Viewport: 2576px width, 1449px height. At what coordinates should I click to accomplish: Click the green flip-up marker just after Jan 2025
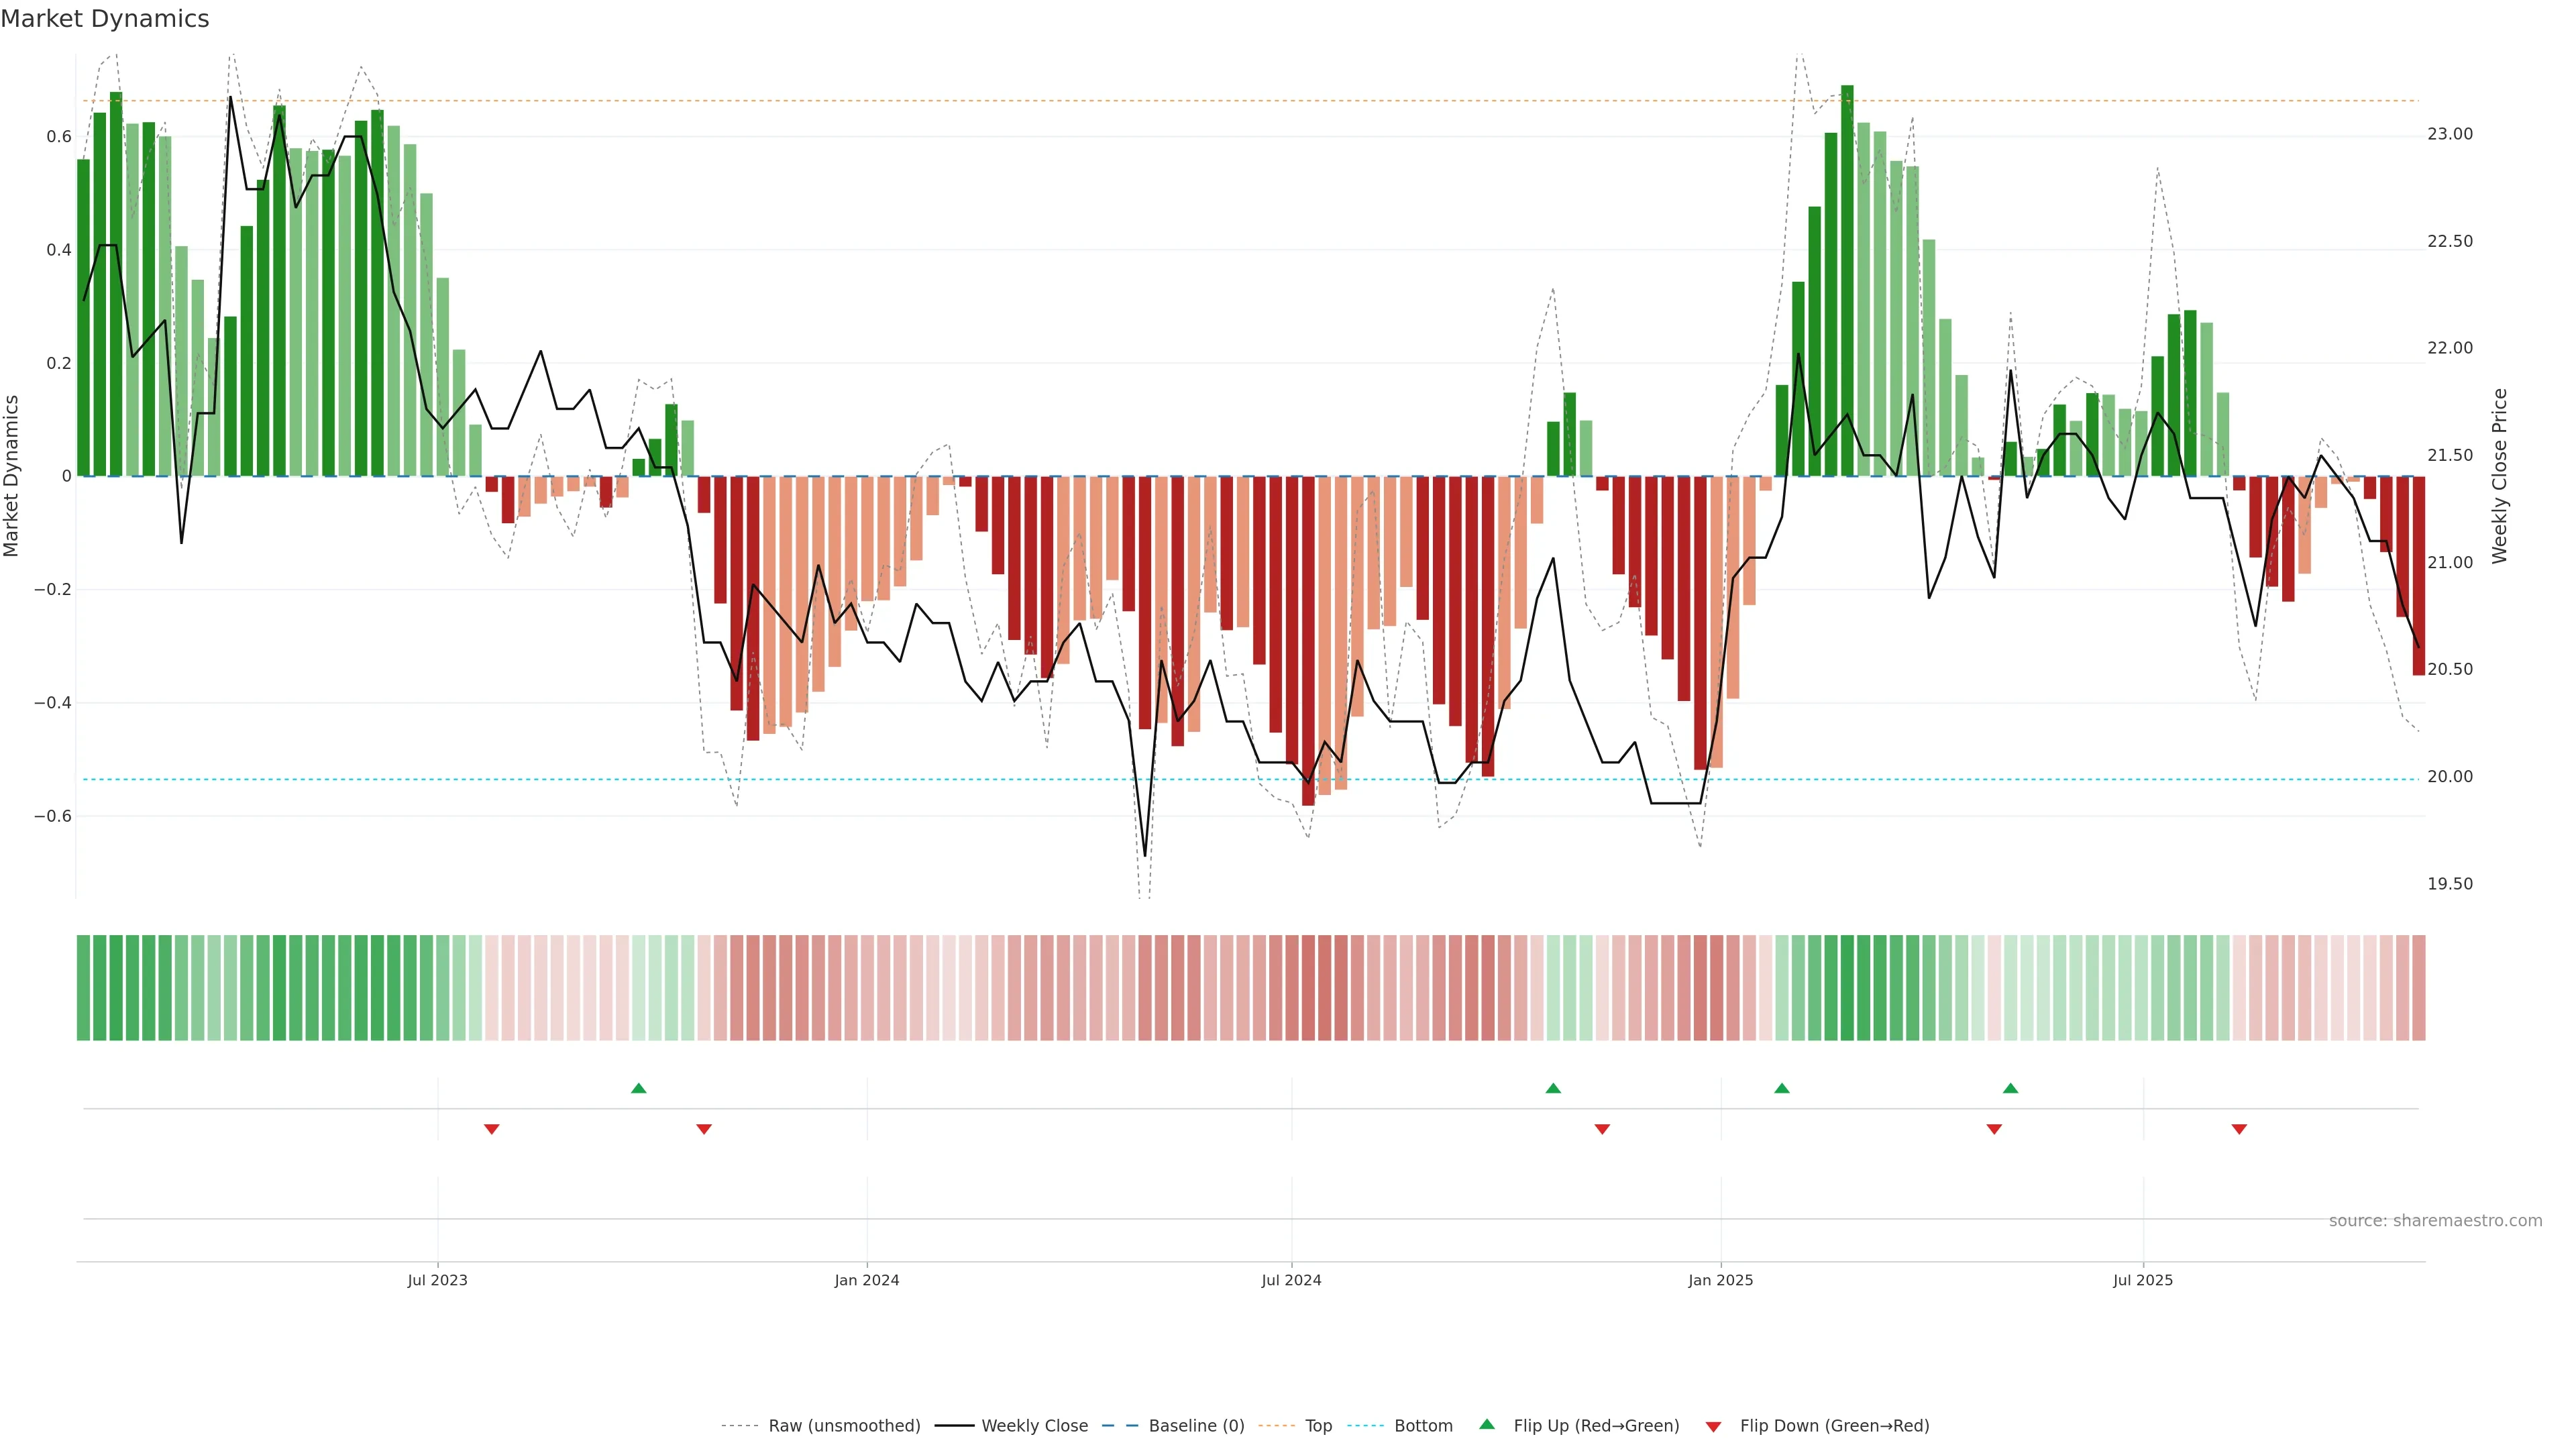[1781, 1088]
